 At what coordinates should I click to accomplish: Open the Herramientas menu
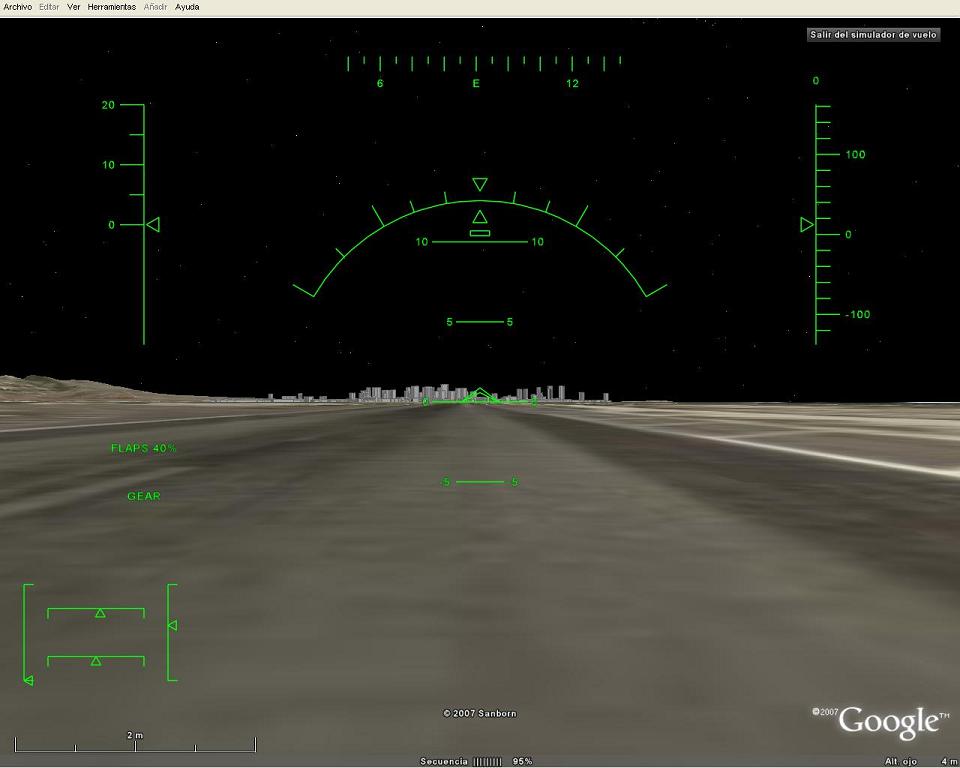tap(112, 7)
